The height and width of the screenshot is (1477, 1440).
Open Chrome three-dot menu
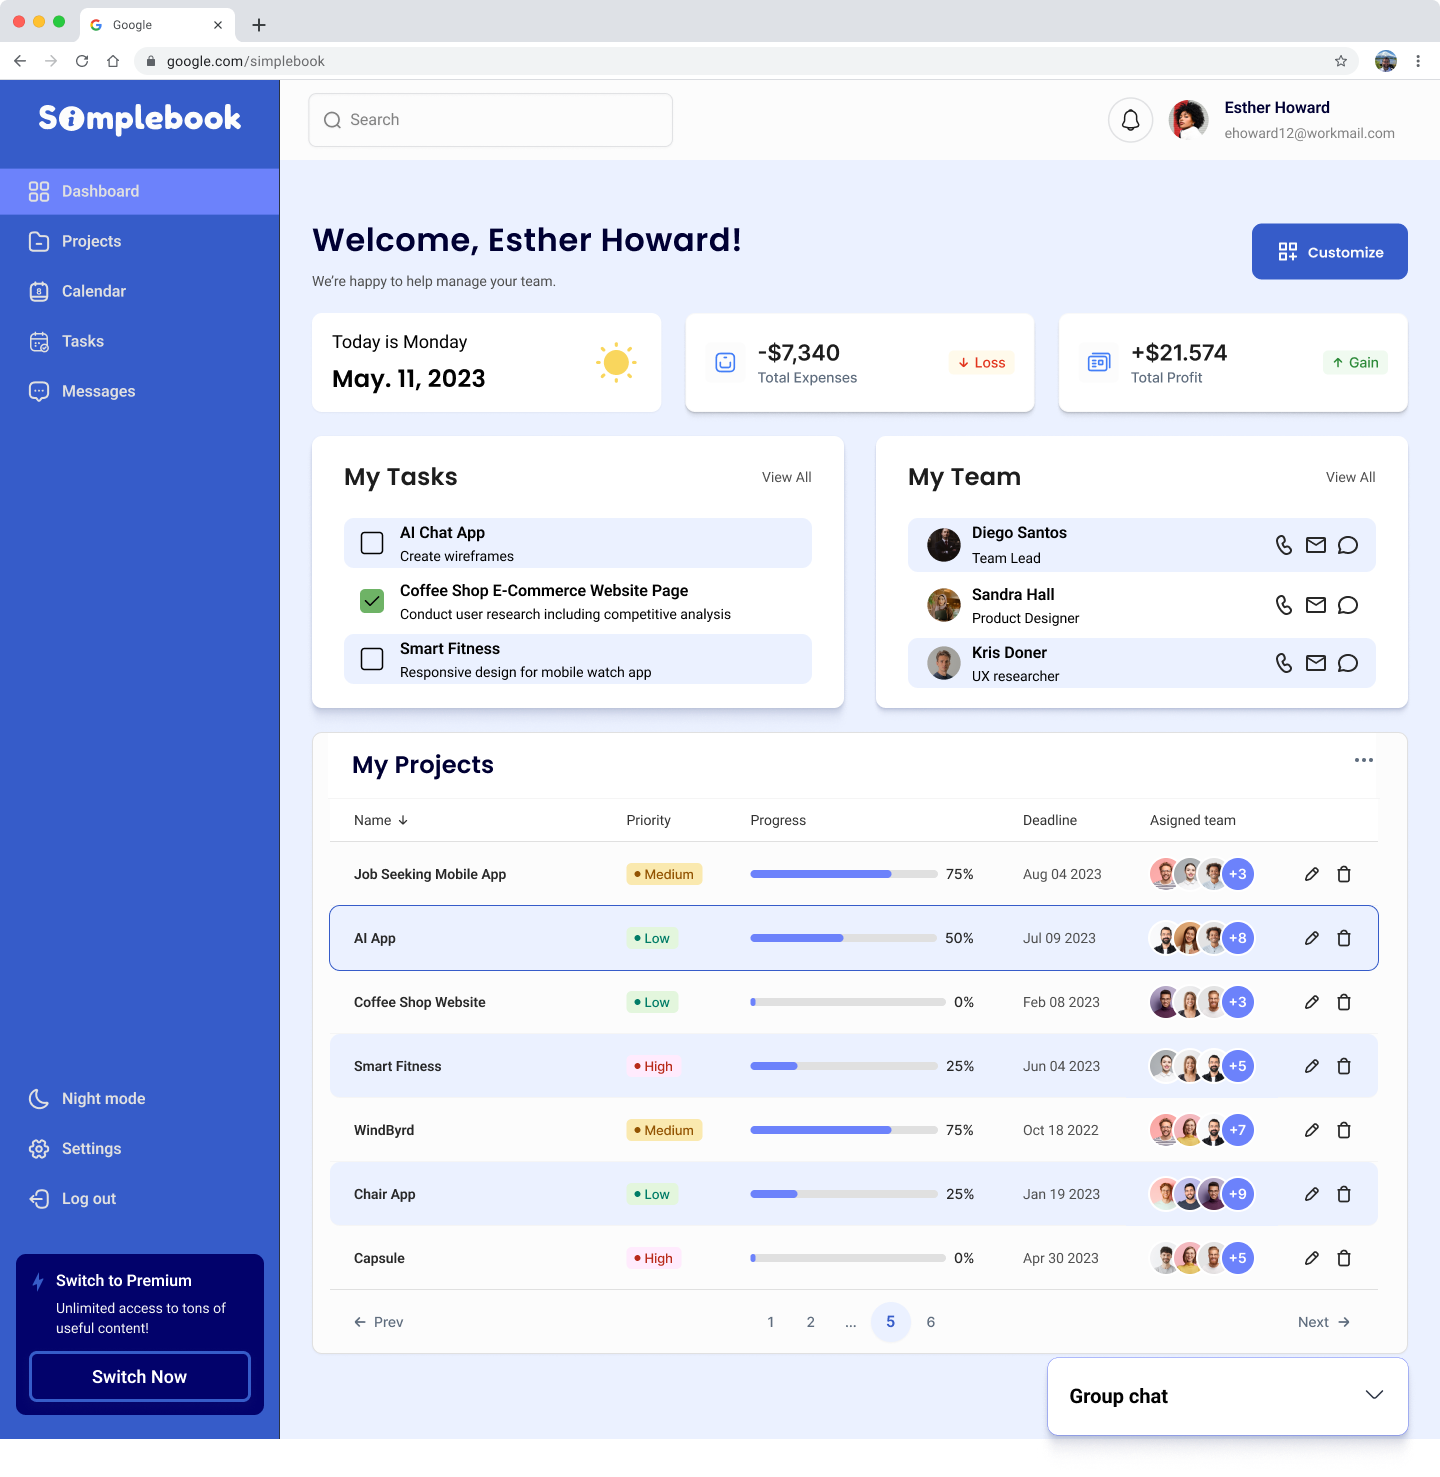[1418, 61]
